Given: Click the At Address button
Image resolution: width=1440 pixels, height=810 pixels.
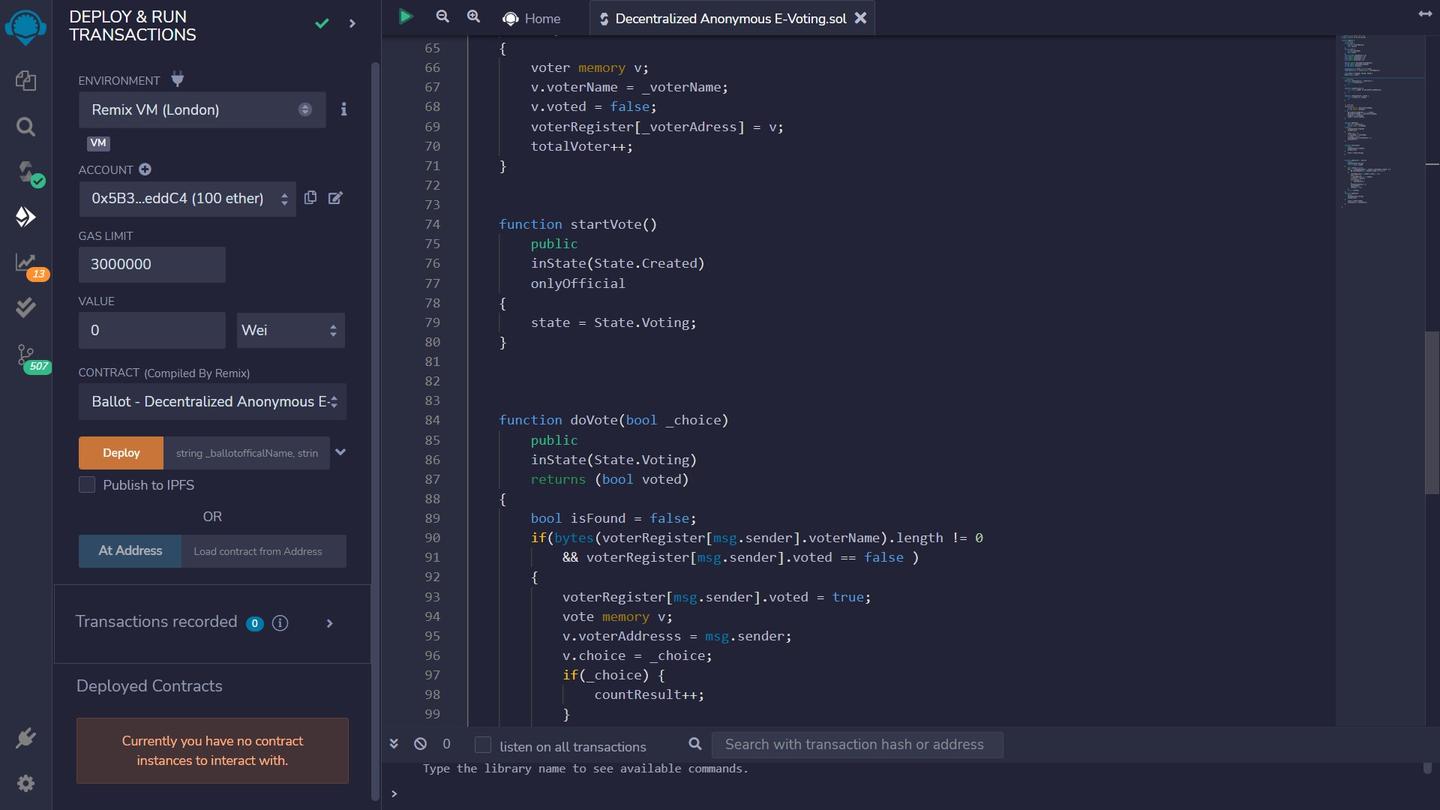Looking at the screenshot, I should [130, 551].
